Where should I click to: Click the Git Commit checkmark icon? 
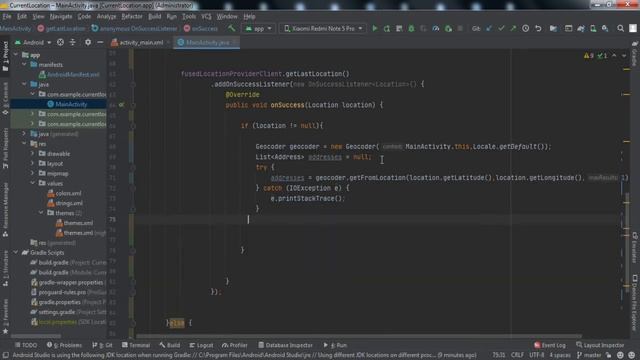pos(501,28)
